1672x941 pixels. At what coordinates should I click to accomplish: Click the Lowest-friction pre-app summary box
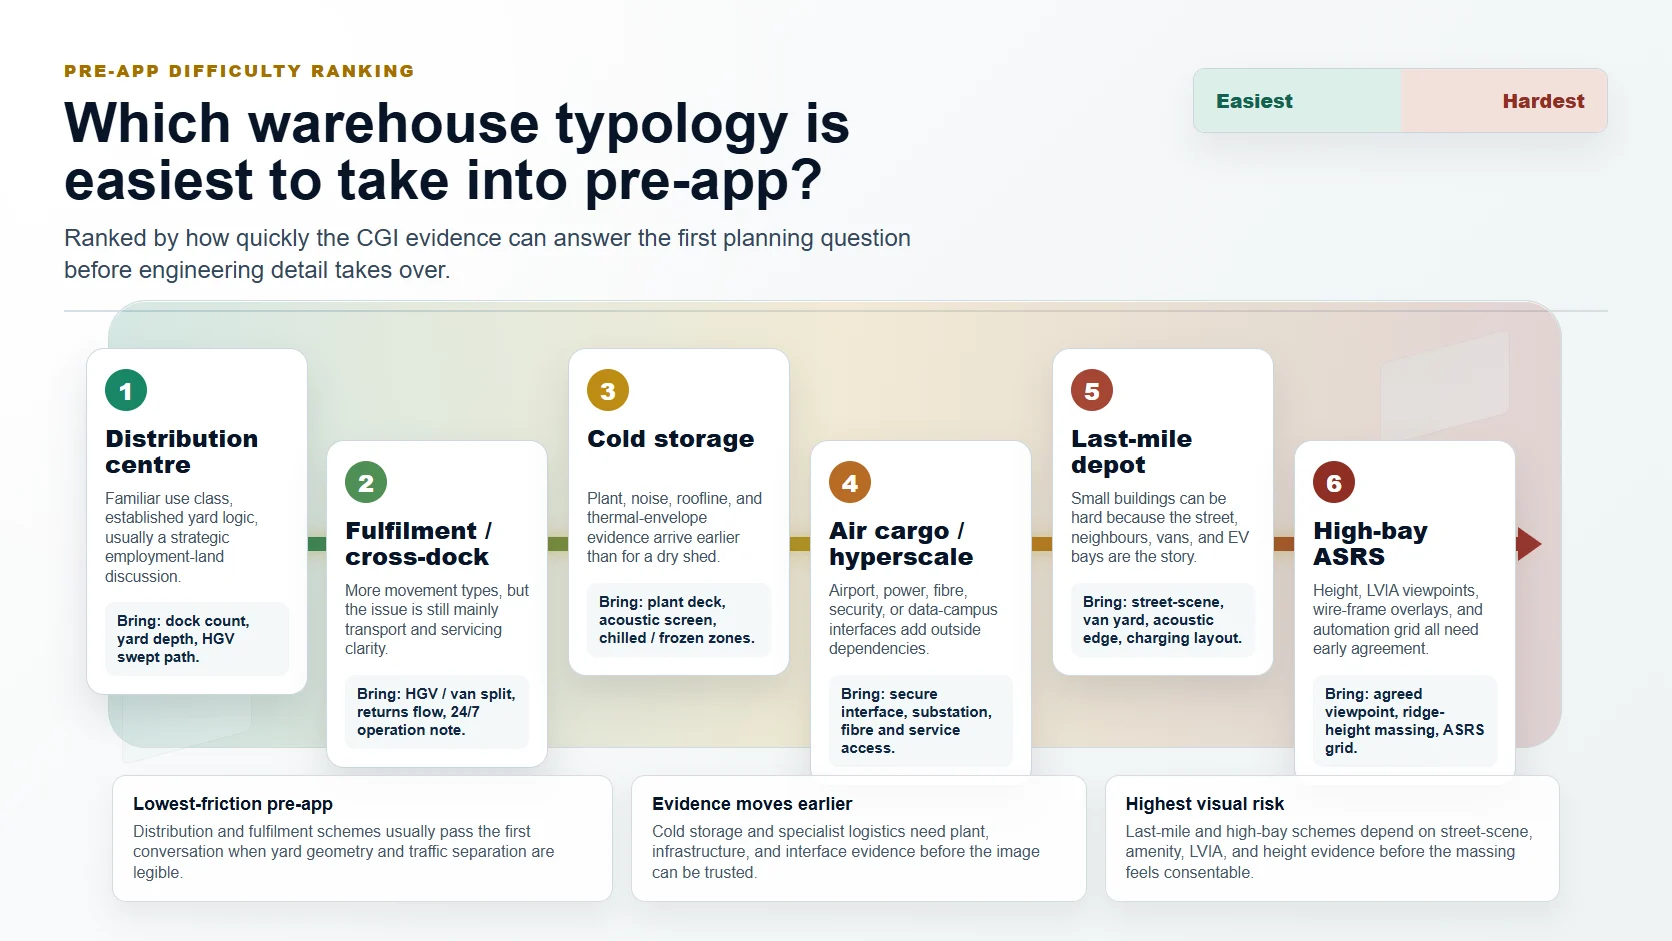click(x=362, y=838)
